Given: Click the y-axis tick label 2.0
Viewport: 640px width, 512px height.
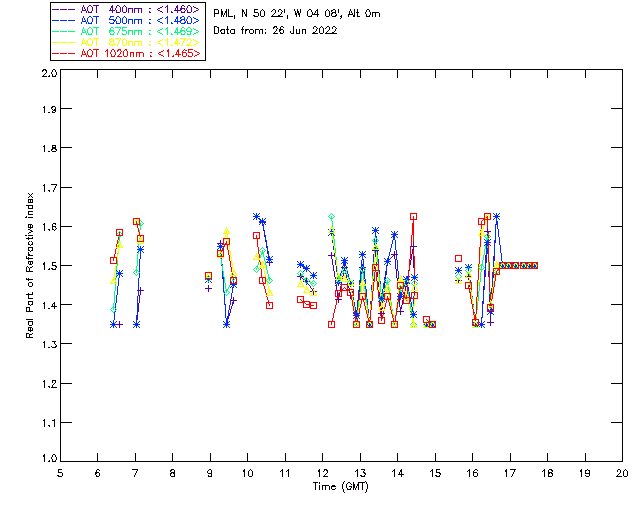Looking at the screenshot, I should click(x=49, y=73).
